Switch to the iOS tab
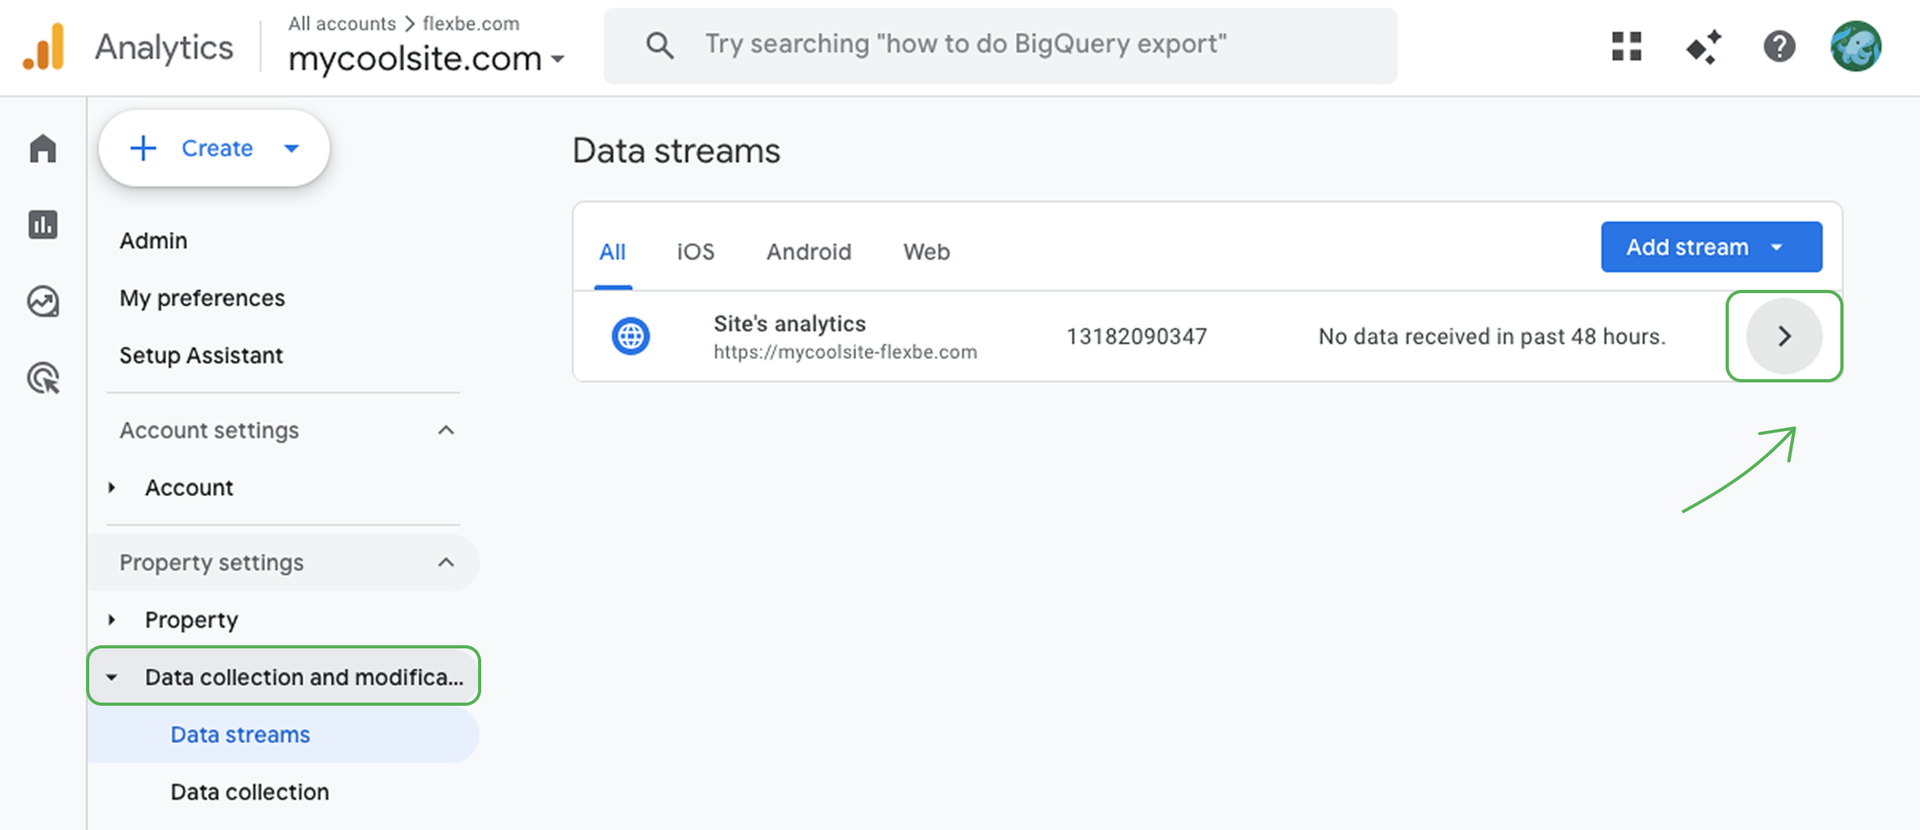1920x830 pixels. 695,252
